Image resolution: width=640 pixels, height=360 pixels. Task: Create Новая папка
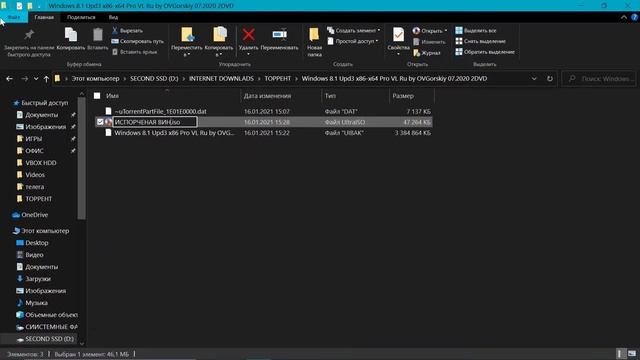click(x=314, y=42)
